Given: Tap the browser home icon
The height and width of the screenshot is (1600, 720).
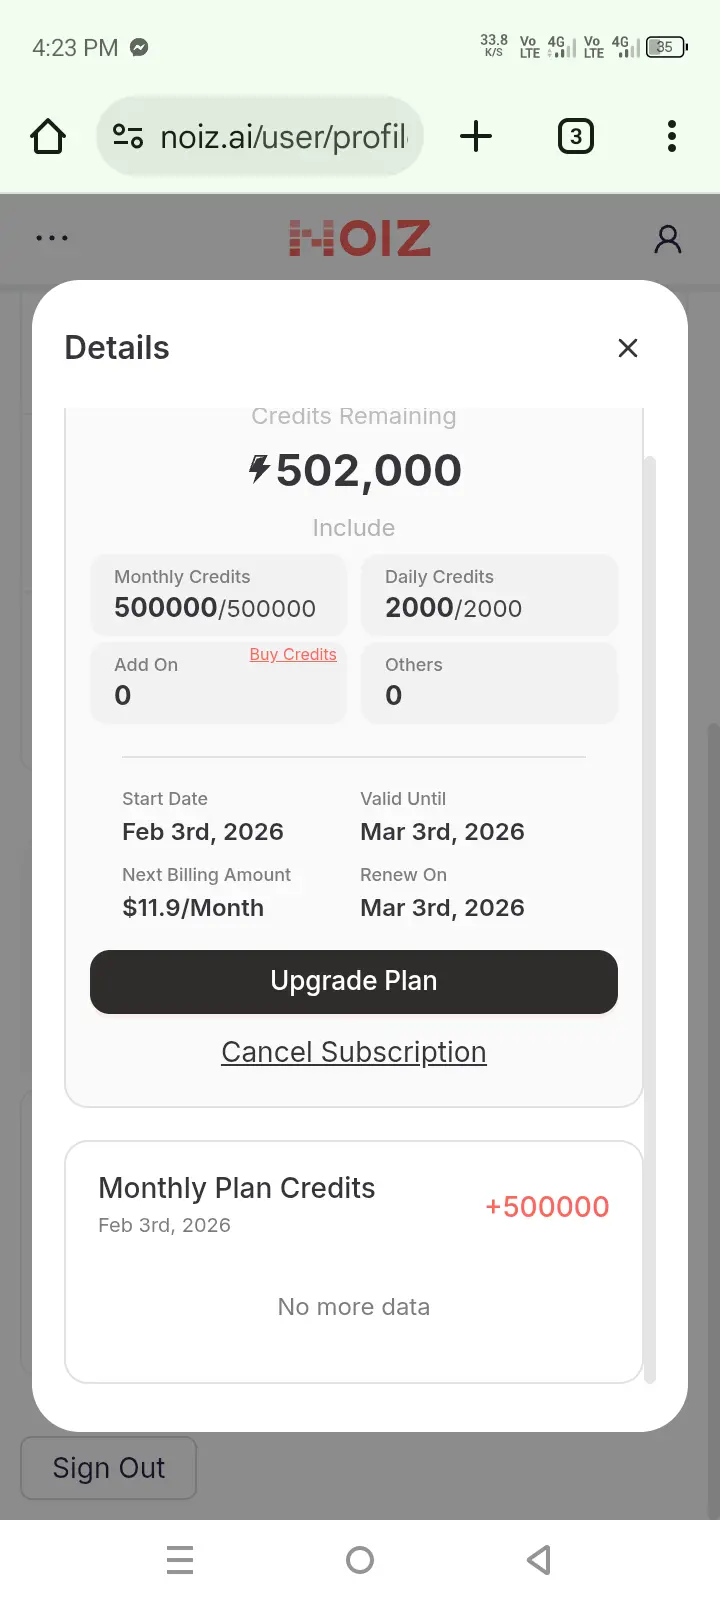Looking at the screenshot, I should 48,136.
